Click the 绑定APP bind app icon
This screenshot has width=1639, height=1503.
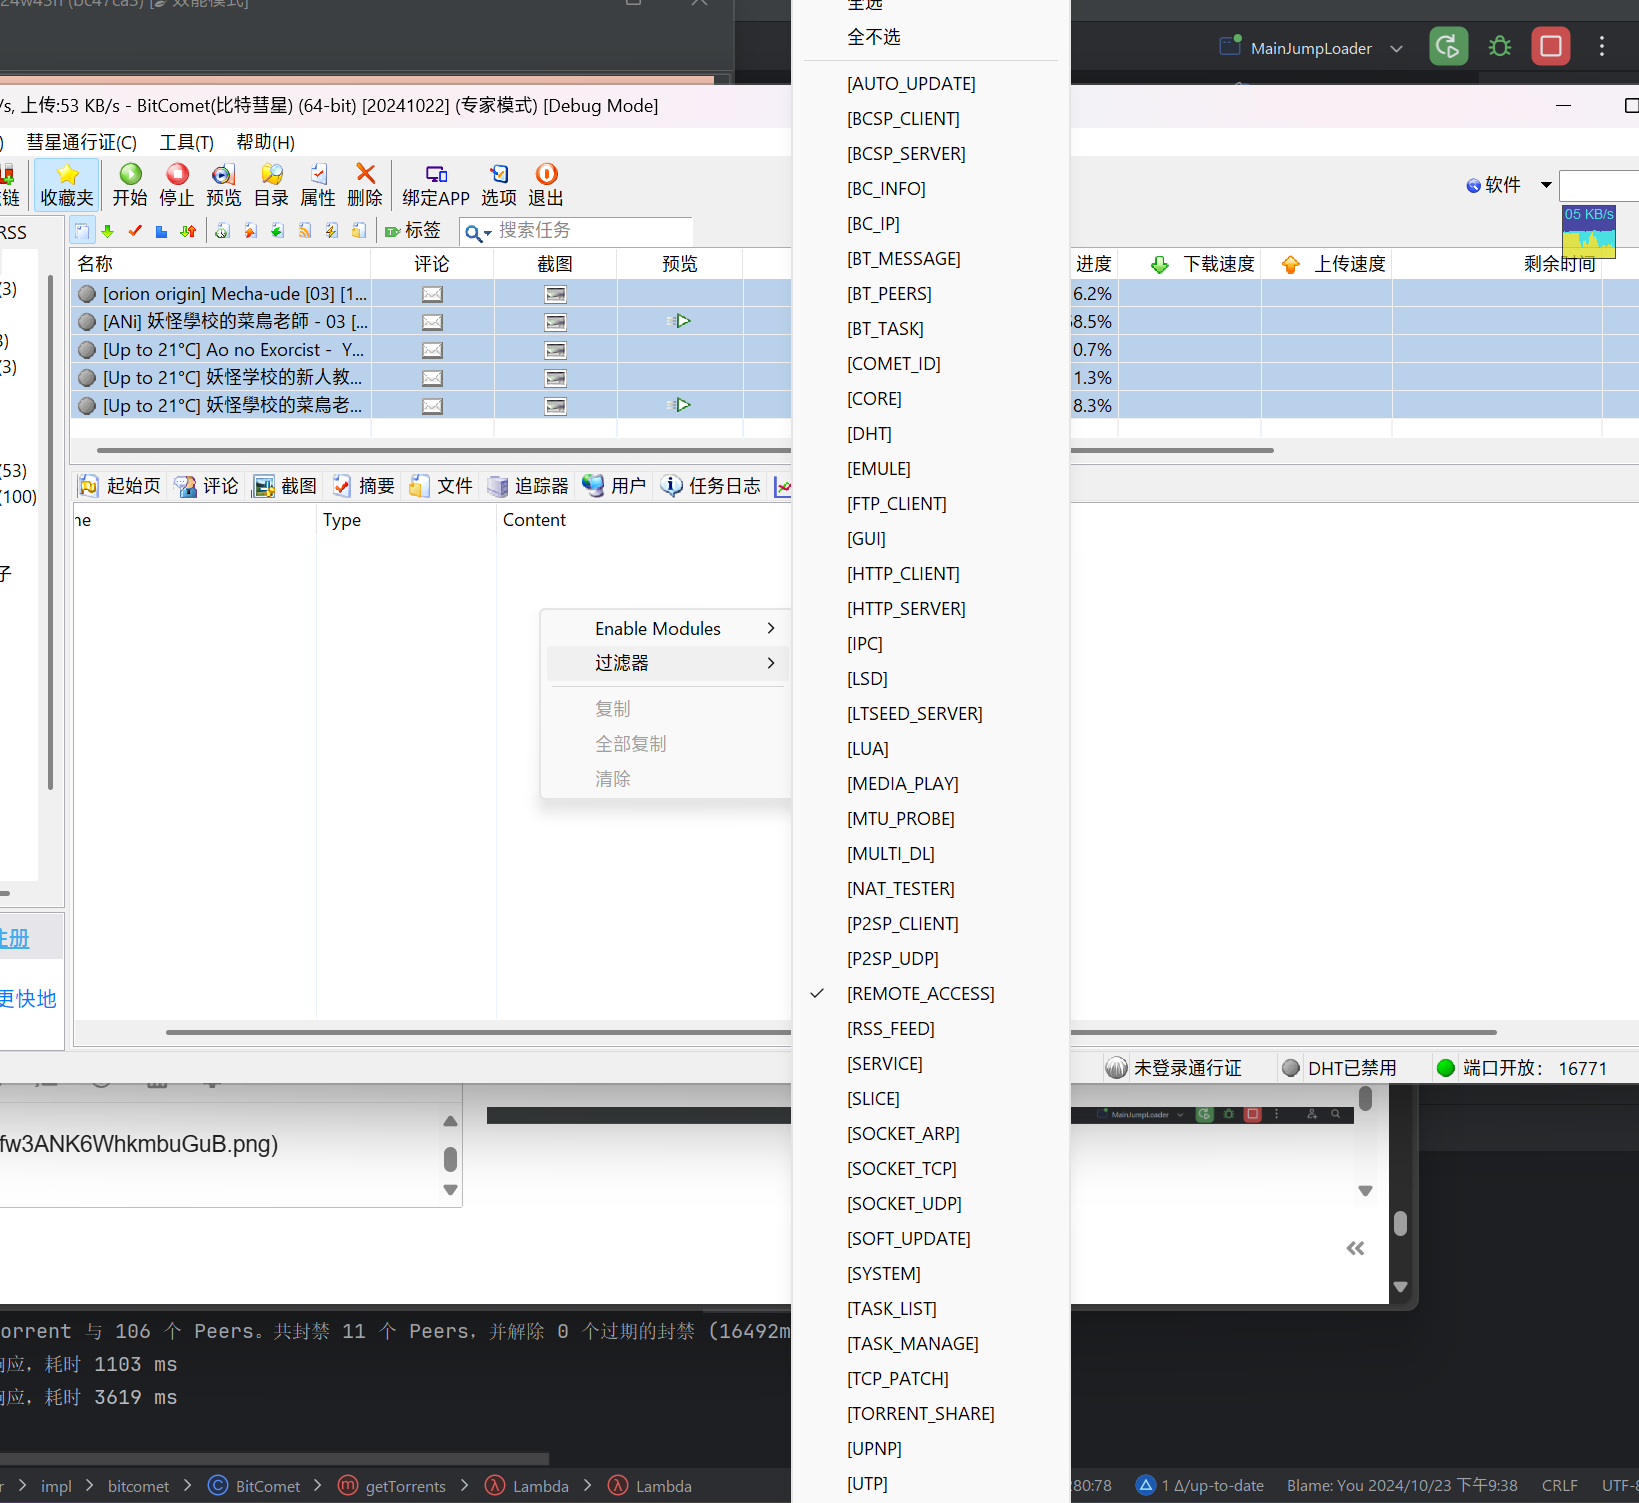point(436,174)
